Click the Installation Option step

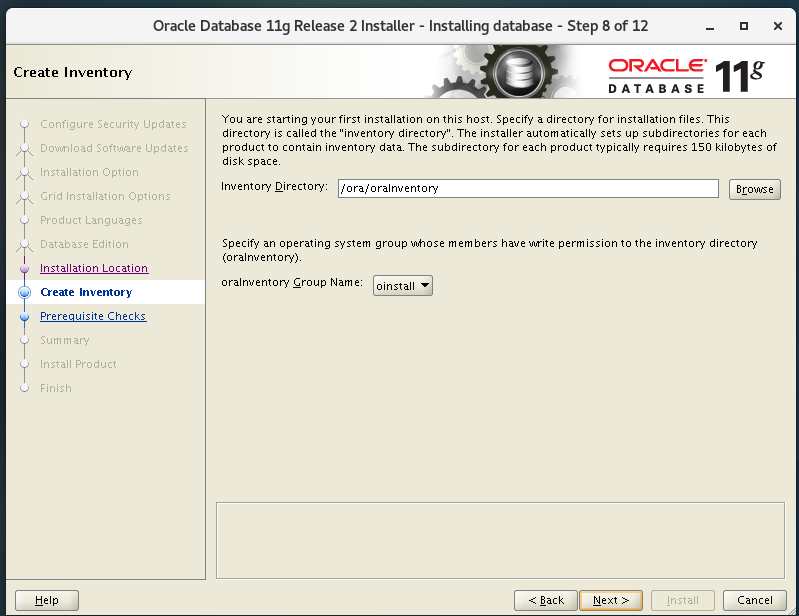[x=89, y=172]
